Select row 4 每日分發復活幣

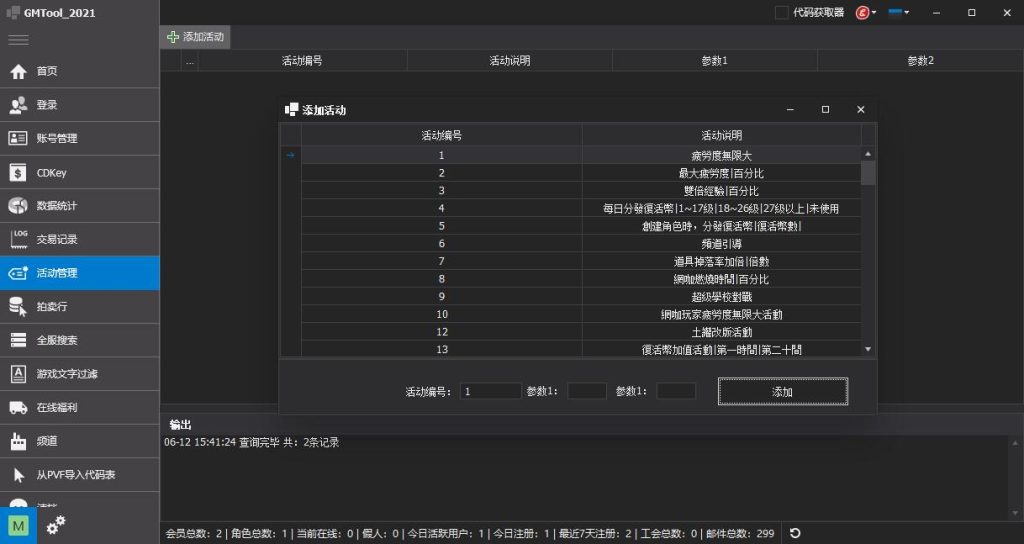click(581, 208)
